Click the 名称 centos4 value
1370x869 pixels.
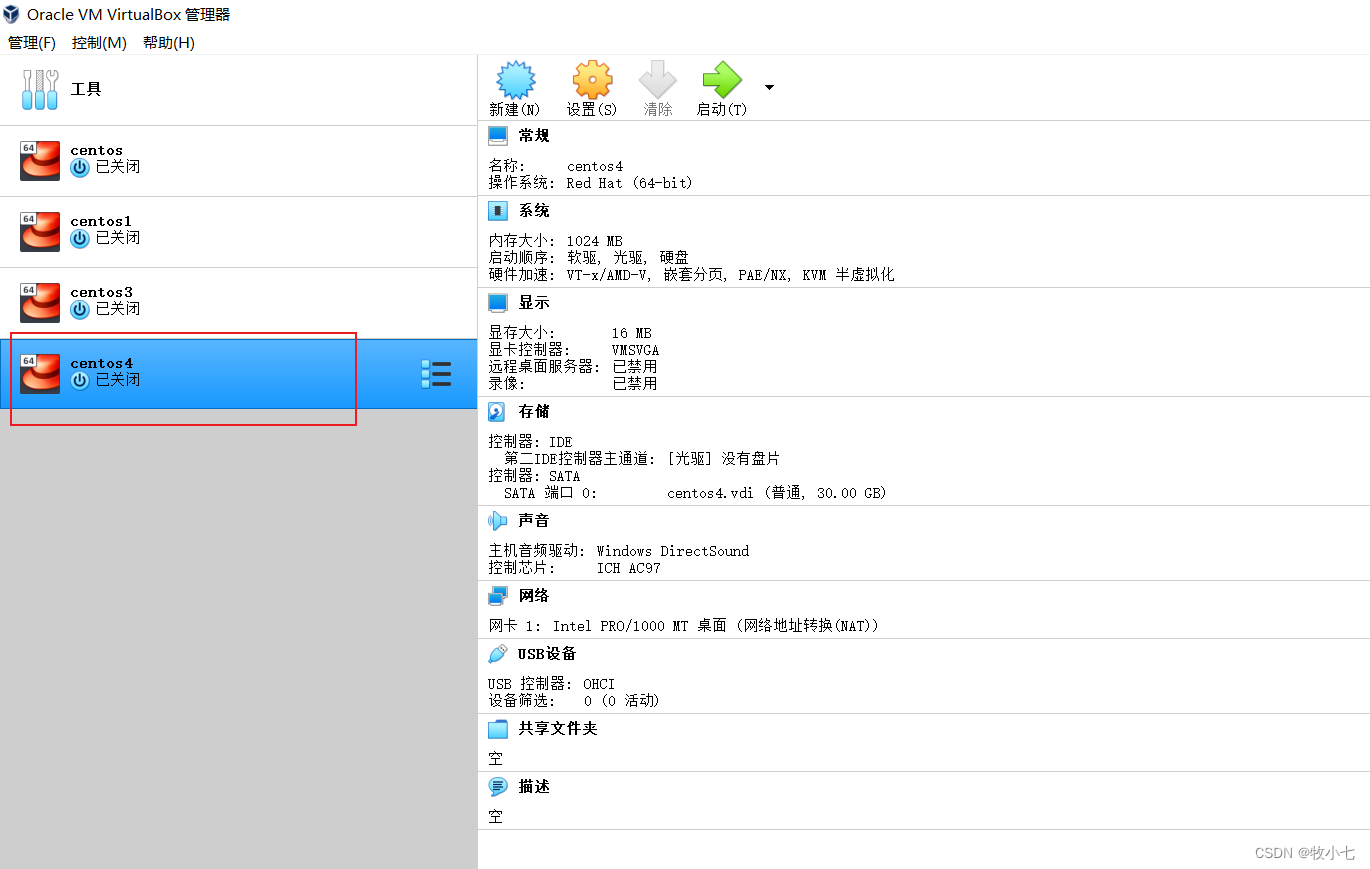(x=595, y=166)
